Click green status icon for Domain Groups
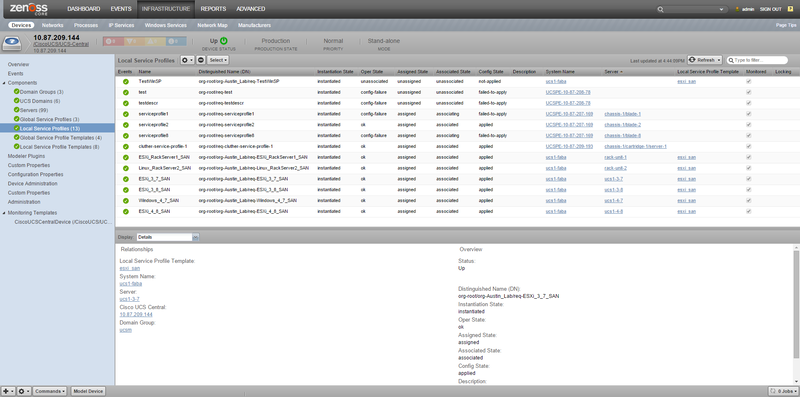Viewport: 800px width, 397px height. pos(16,92)
